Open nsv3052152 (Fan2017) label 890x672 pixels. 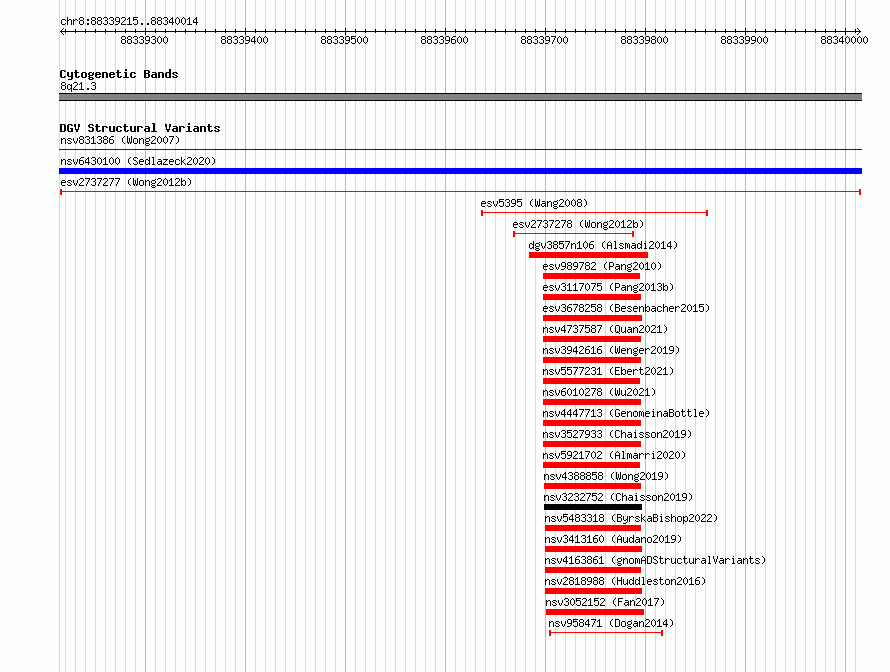(x=605, y=602)
